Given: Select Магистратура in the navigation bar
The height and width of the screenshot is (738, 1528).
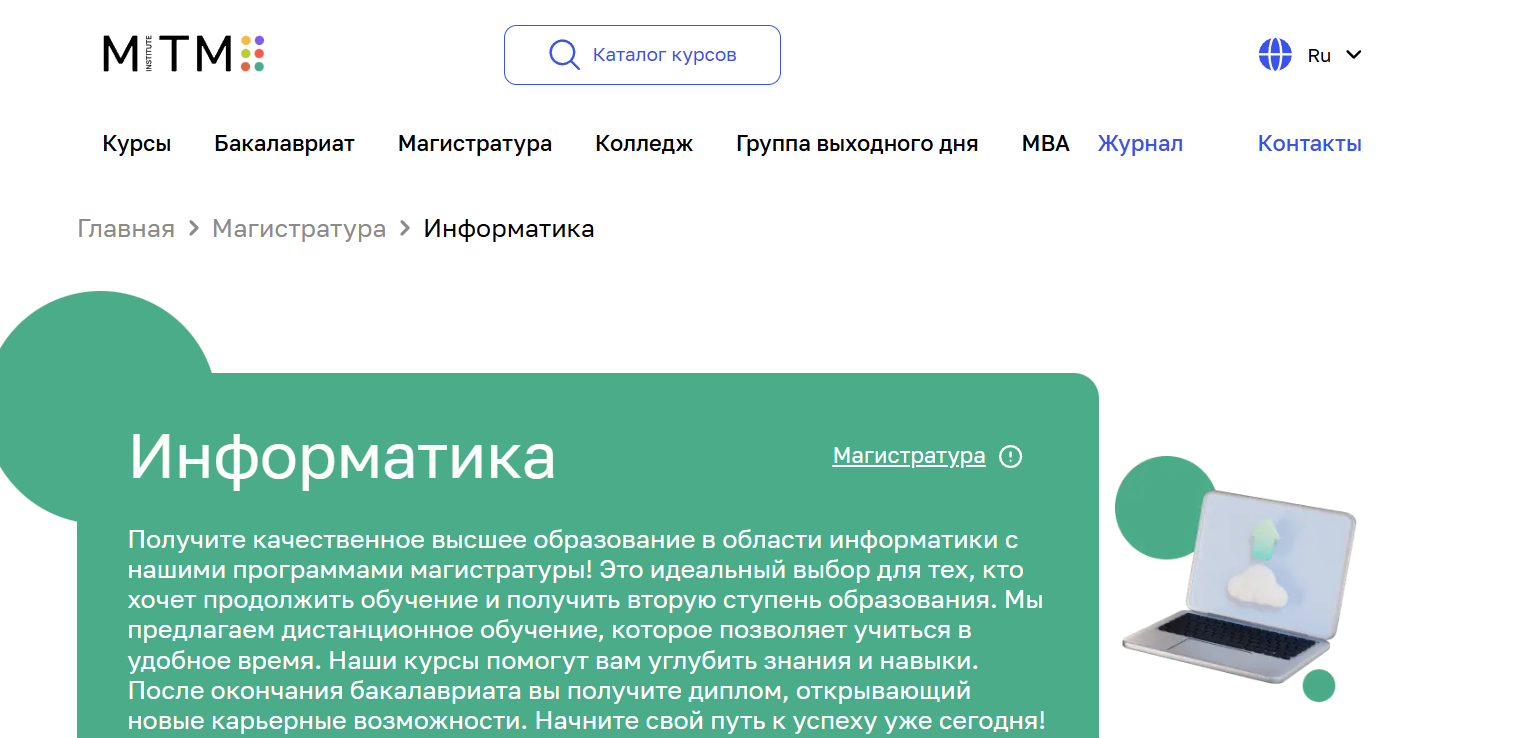Looking at the screenshot, I should tap(475, 144).
